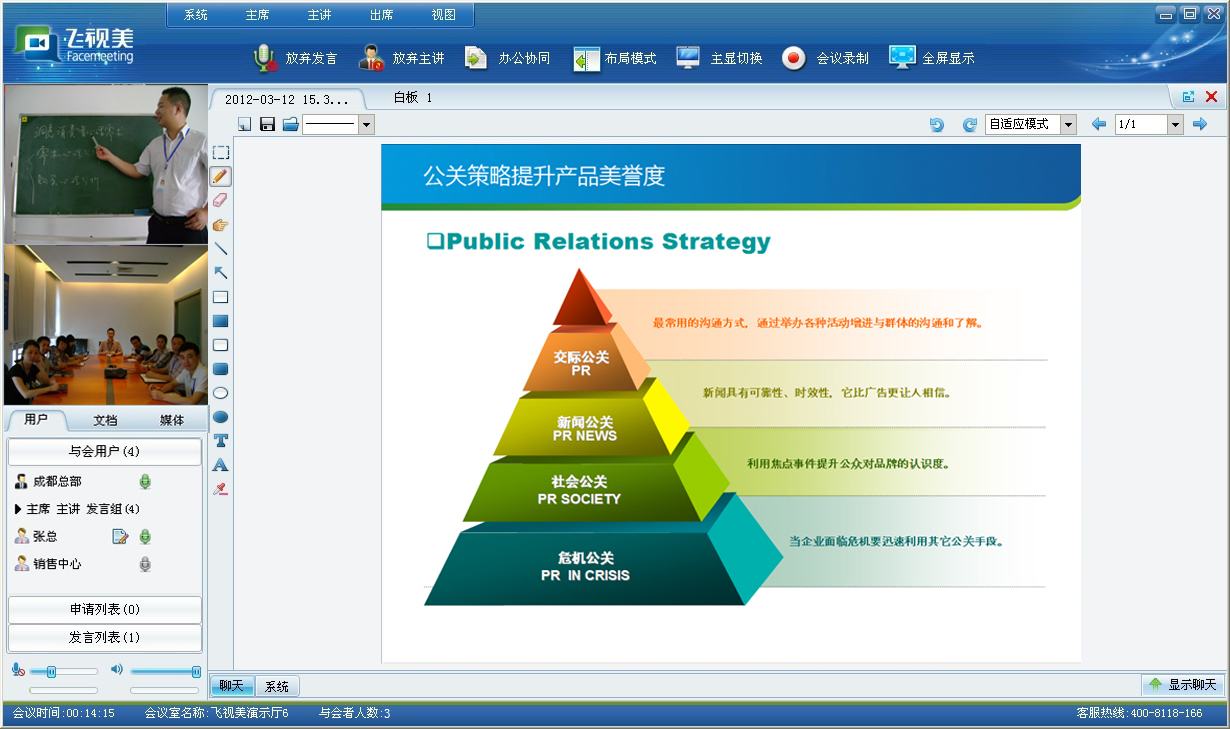Open the line style dropdown
This screenshot has width=1230, height=729.
pyautogui.click(x=366, y=124)
